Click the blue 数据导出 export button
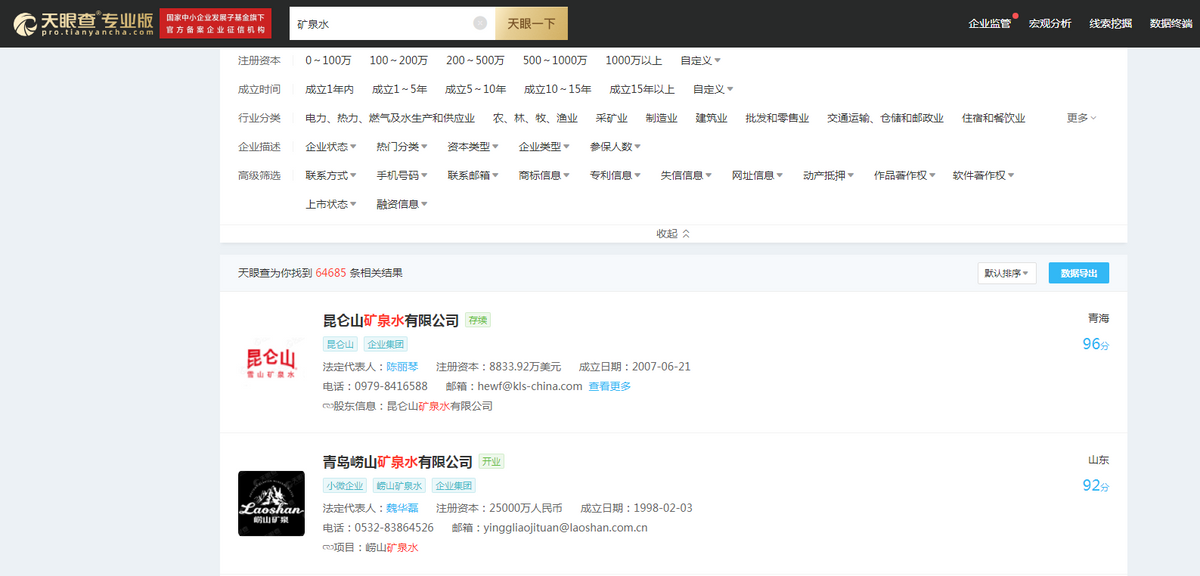Screen dimensions: 1200x576 1078,273
